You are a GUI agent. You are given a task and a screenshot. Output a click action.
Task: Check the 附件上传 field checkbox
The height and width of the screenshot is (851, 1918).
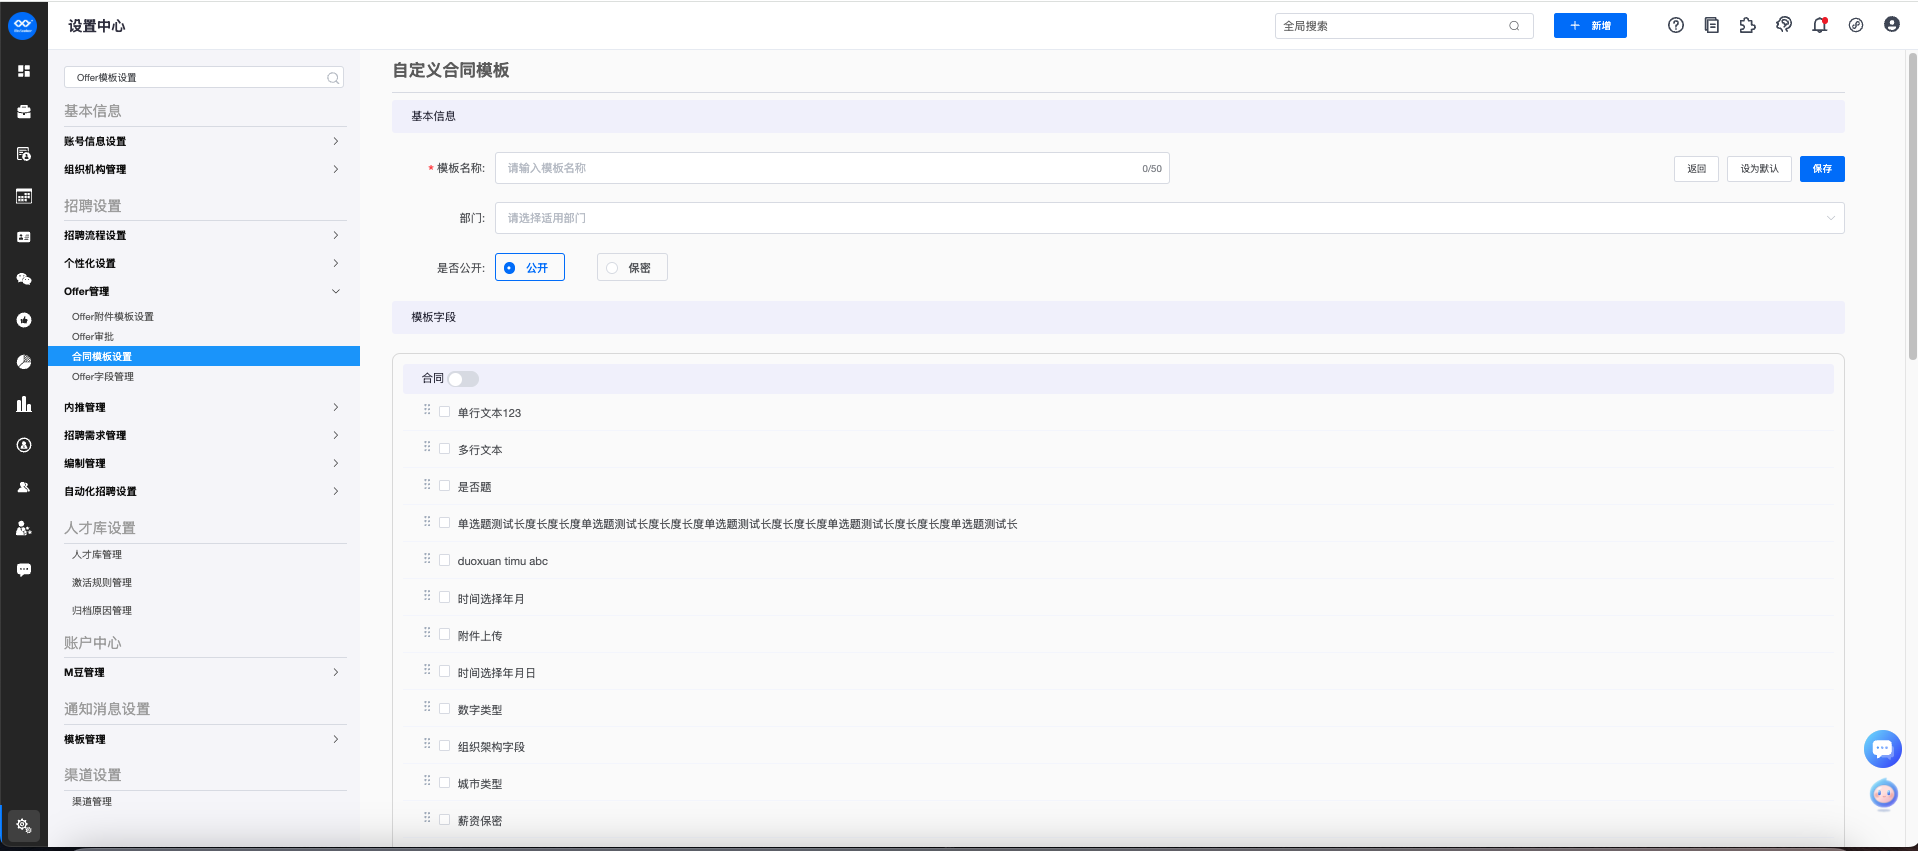(445, 635)
